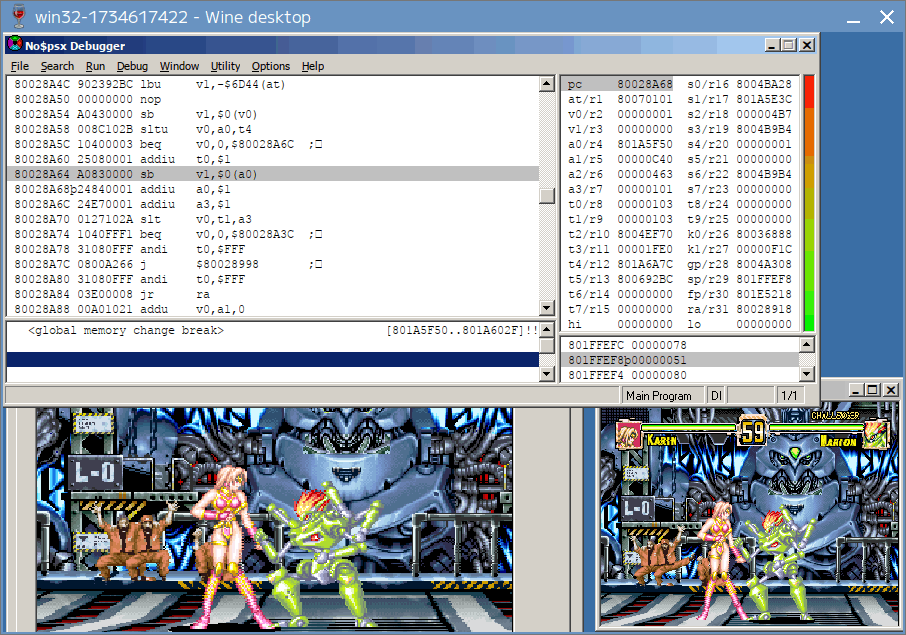Click the s0/r16 register value 8004BA28
This screenshot has height=635, width=906.
coord(764,84)
